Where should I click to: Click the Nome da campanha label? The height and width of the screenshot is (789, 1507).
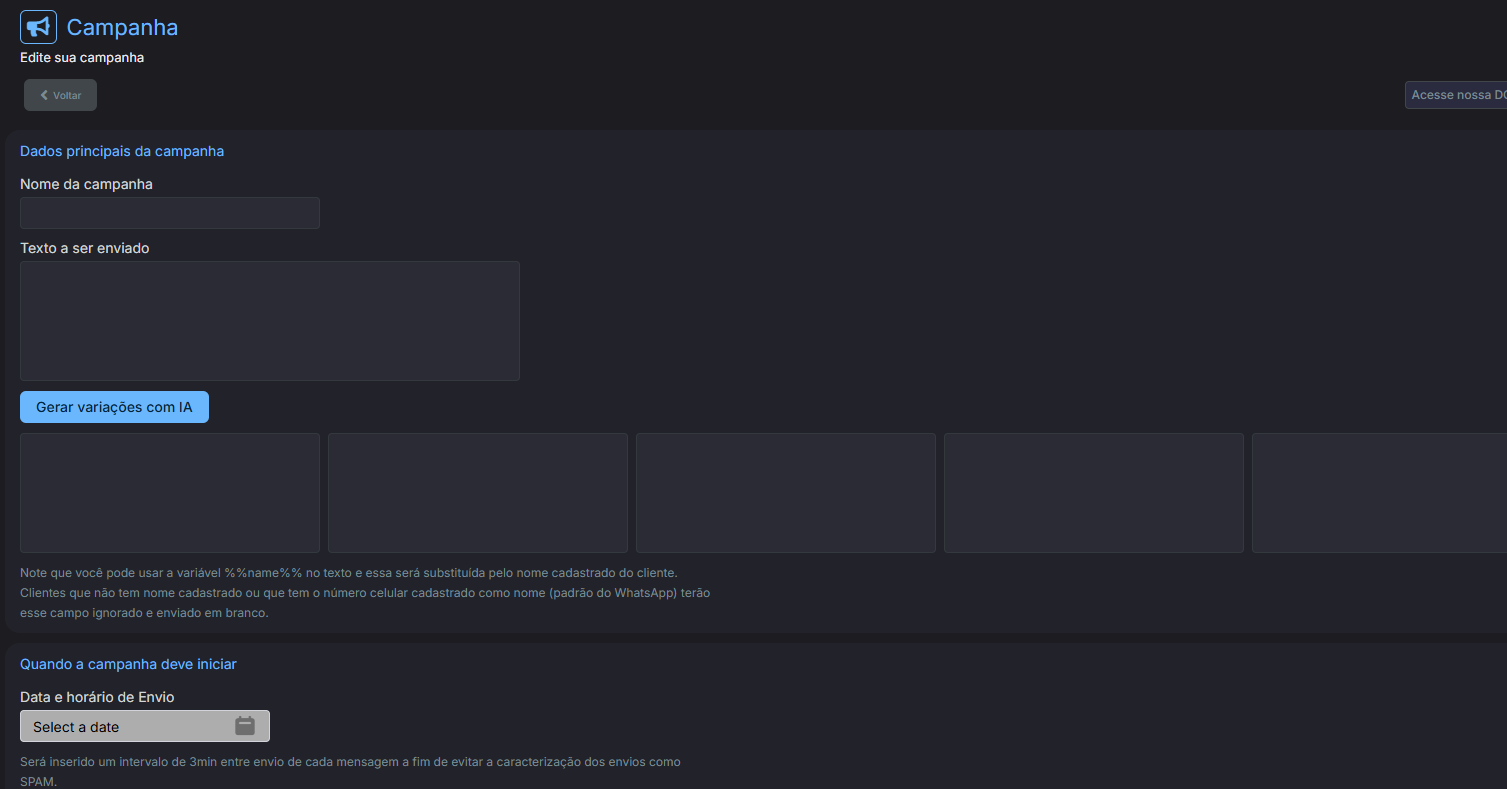[x=86, y=184]
